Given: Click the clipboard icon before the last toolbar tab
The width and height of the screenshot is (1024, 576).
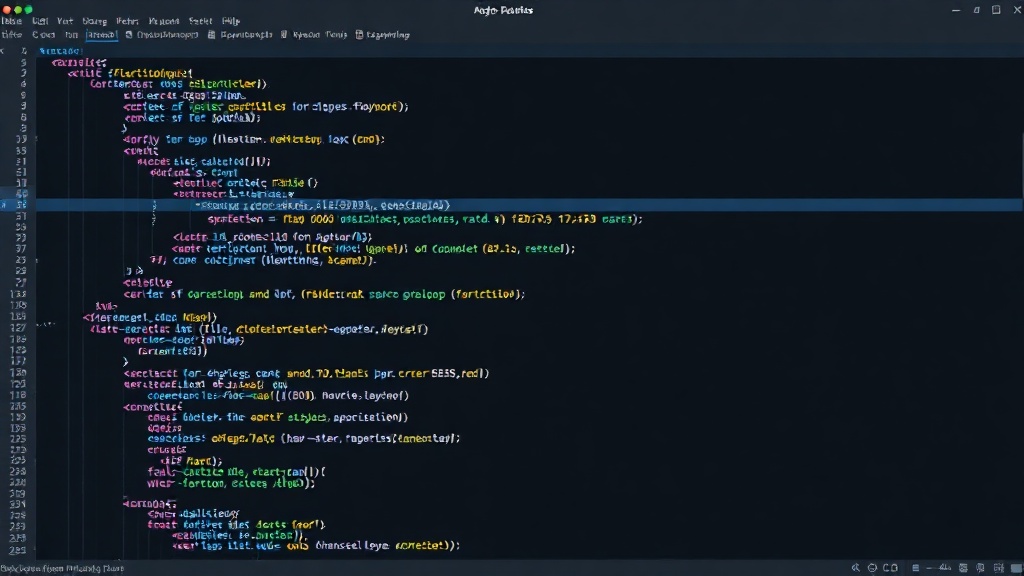Looking at the screenshot, I should (359, 35).
